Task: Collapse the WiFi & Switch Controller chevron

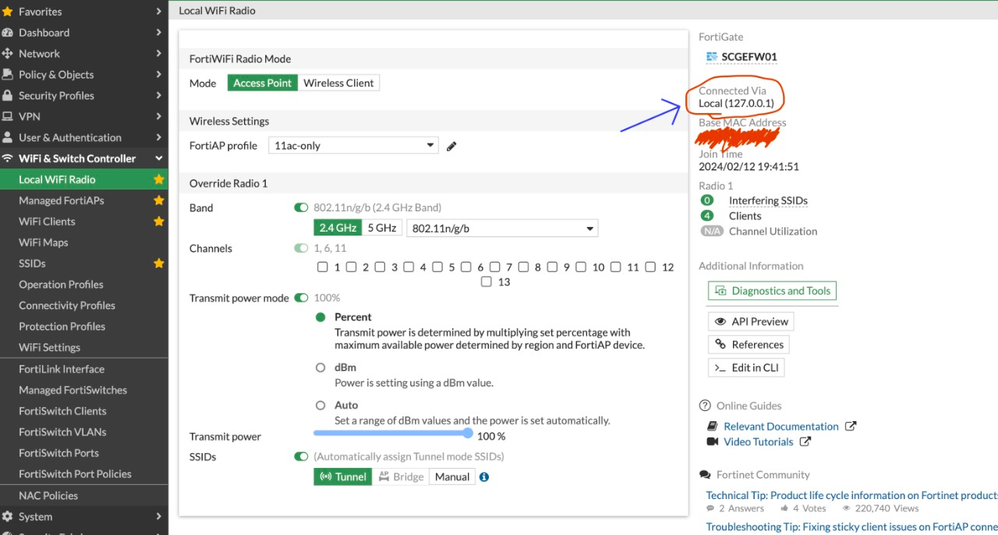Action: click(158, 158)
